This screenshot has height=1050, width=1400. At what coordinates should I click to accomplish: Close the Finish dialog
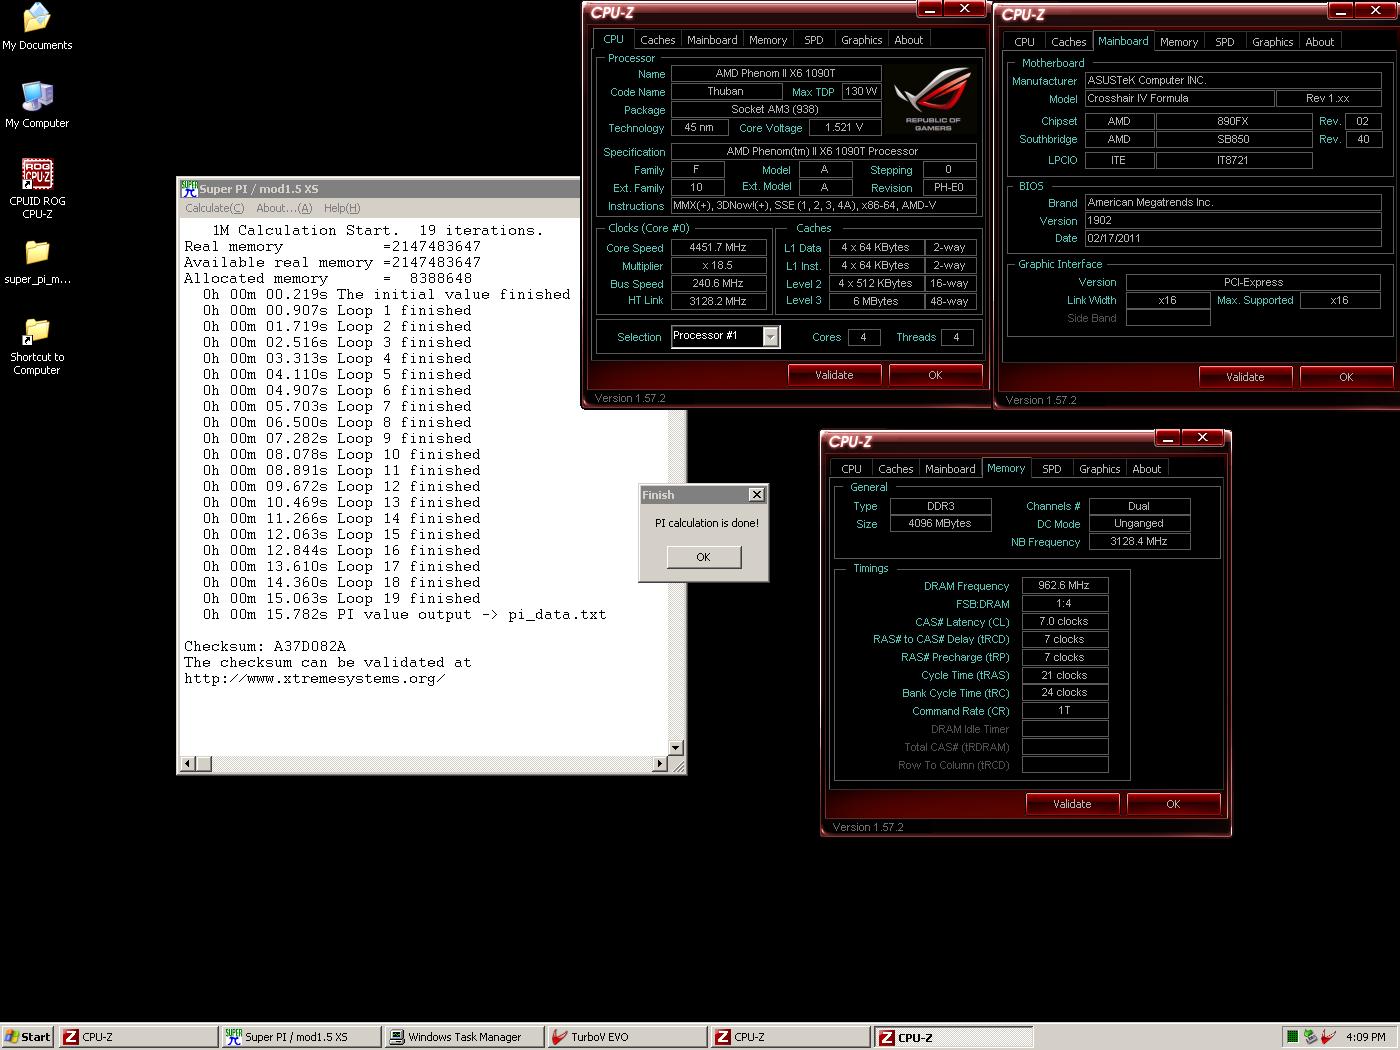[x=757, y=494]
